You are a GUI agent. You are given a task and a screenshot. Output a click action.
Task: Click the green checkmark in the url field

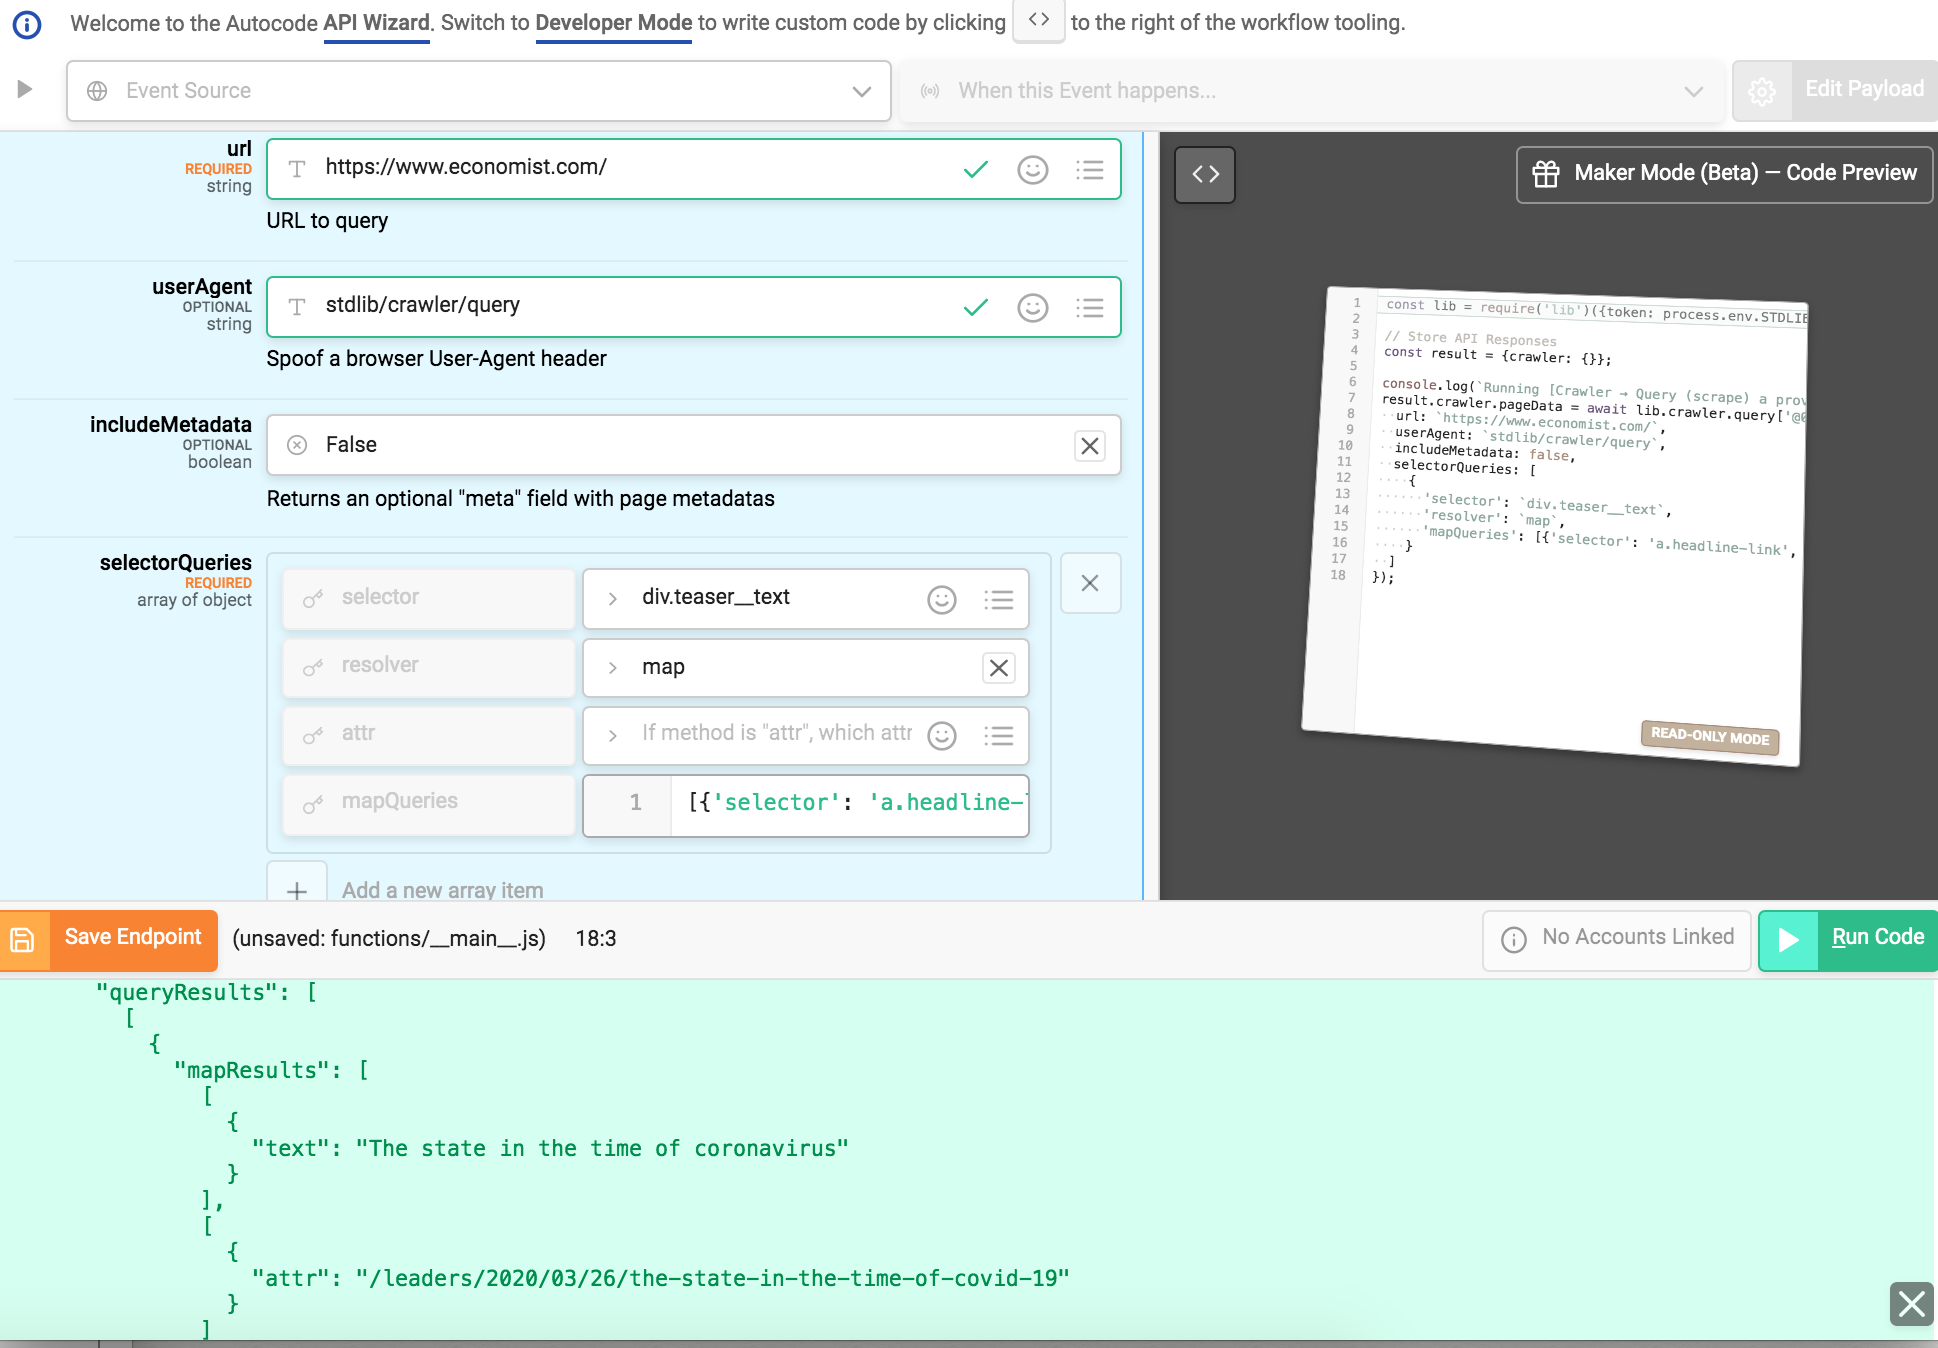976,169
